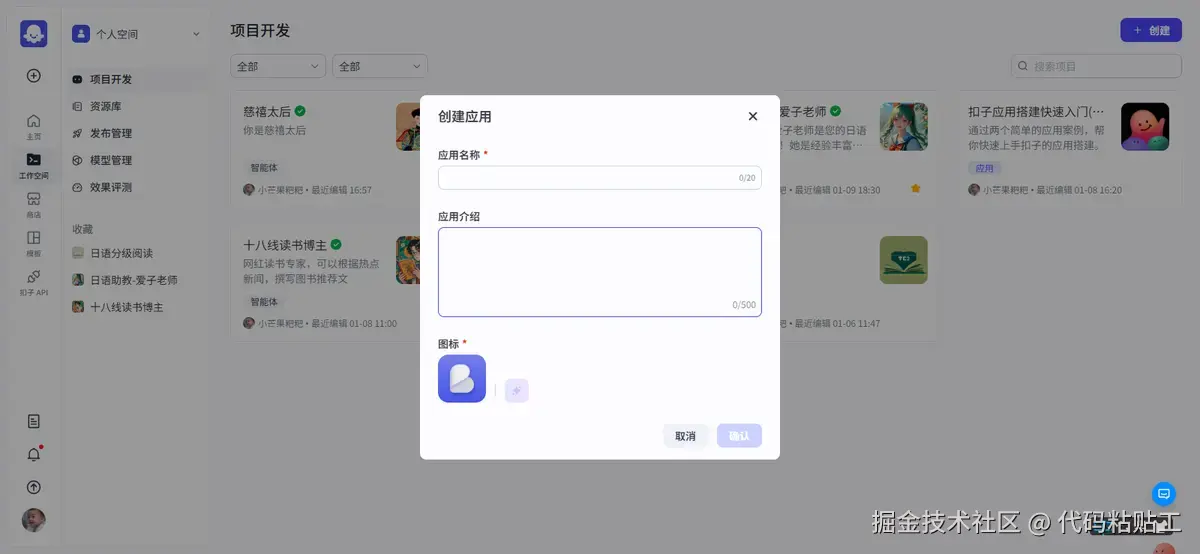The image size is (1200, 554).
Task: Open the first 全部 filter dropdown
Action: click(x=278, y=66)
